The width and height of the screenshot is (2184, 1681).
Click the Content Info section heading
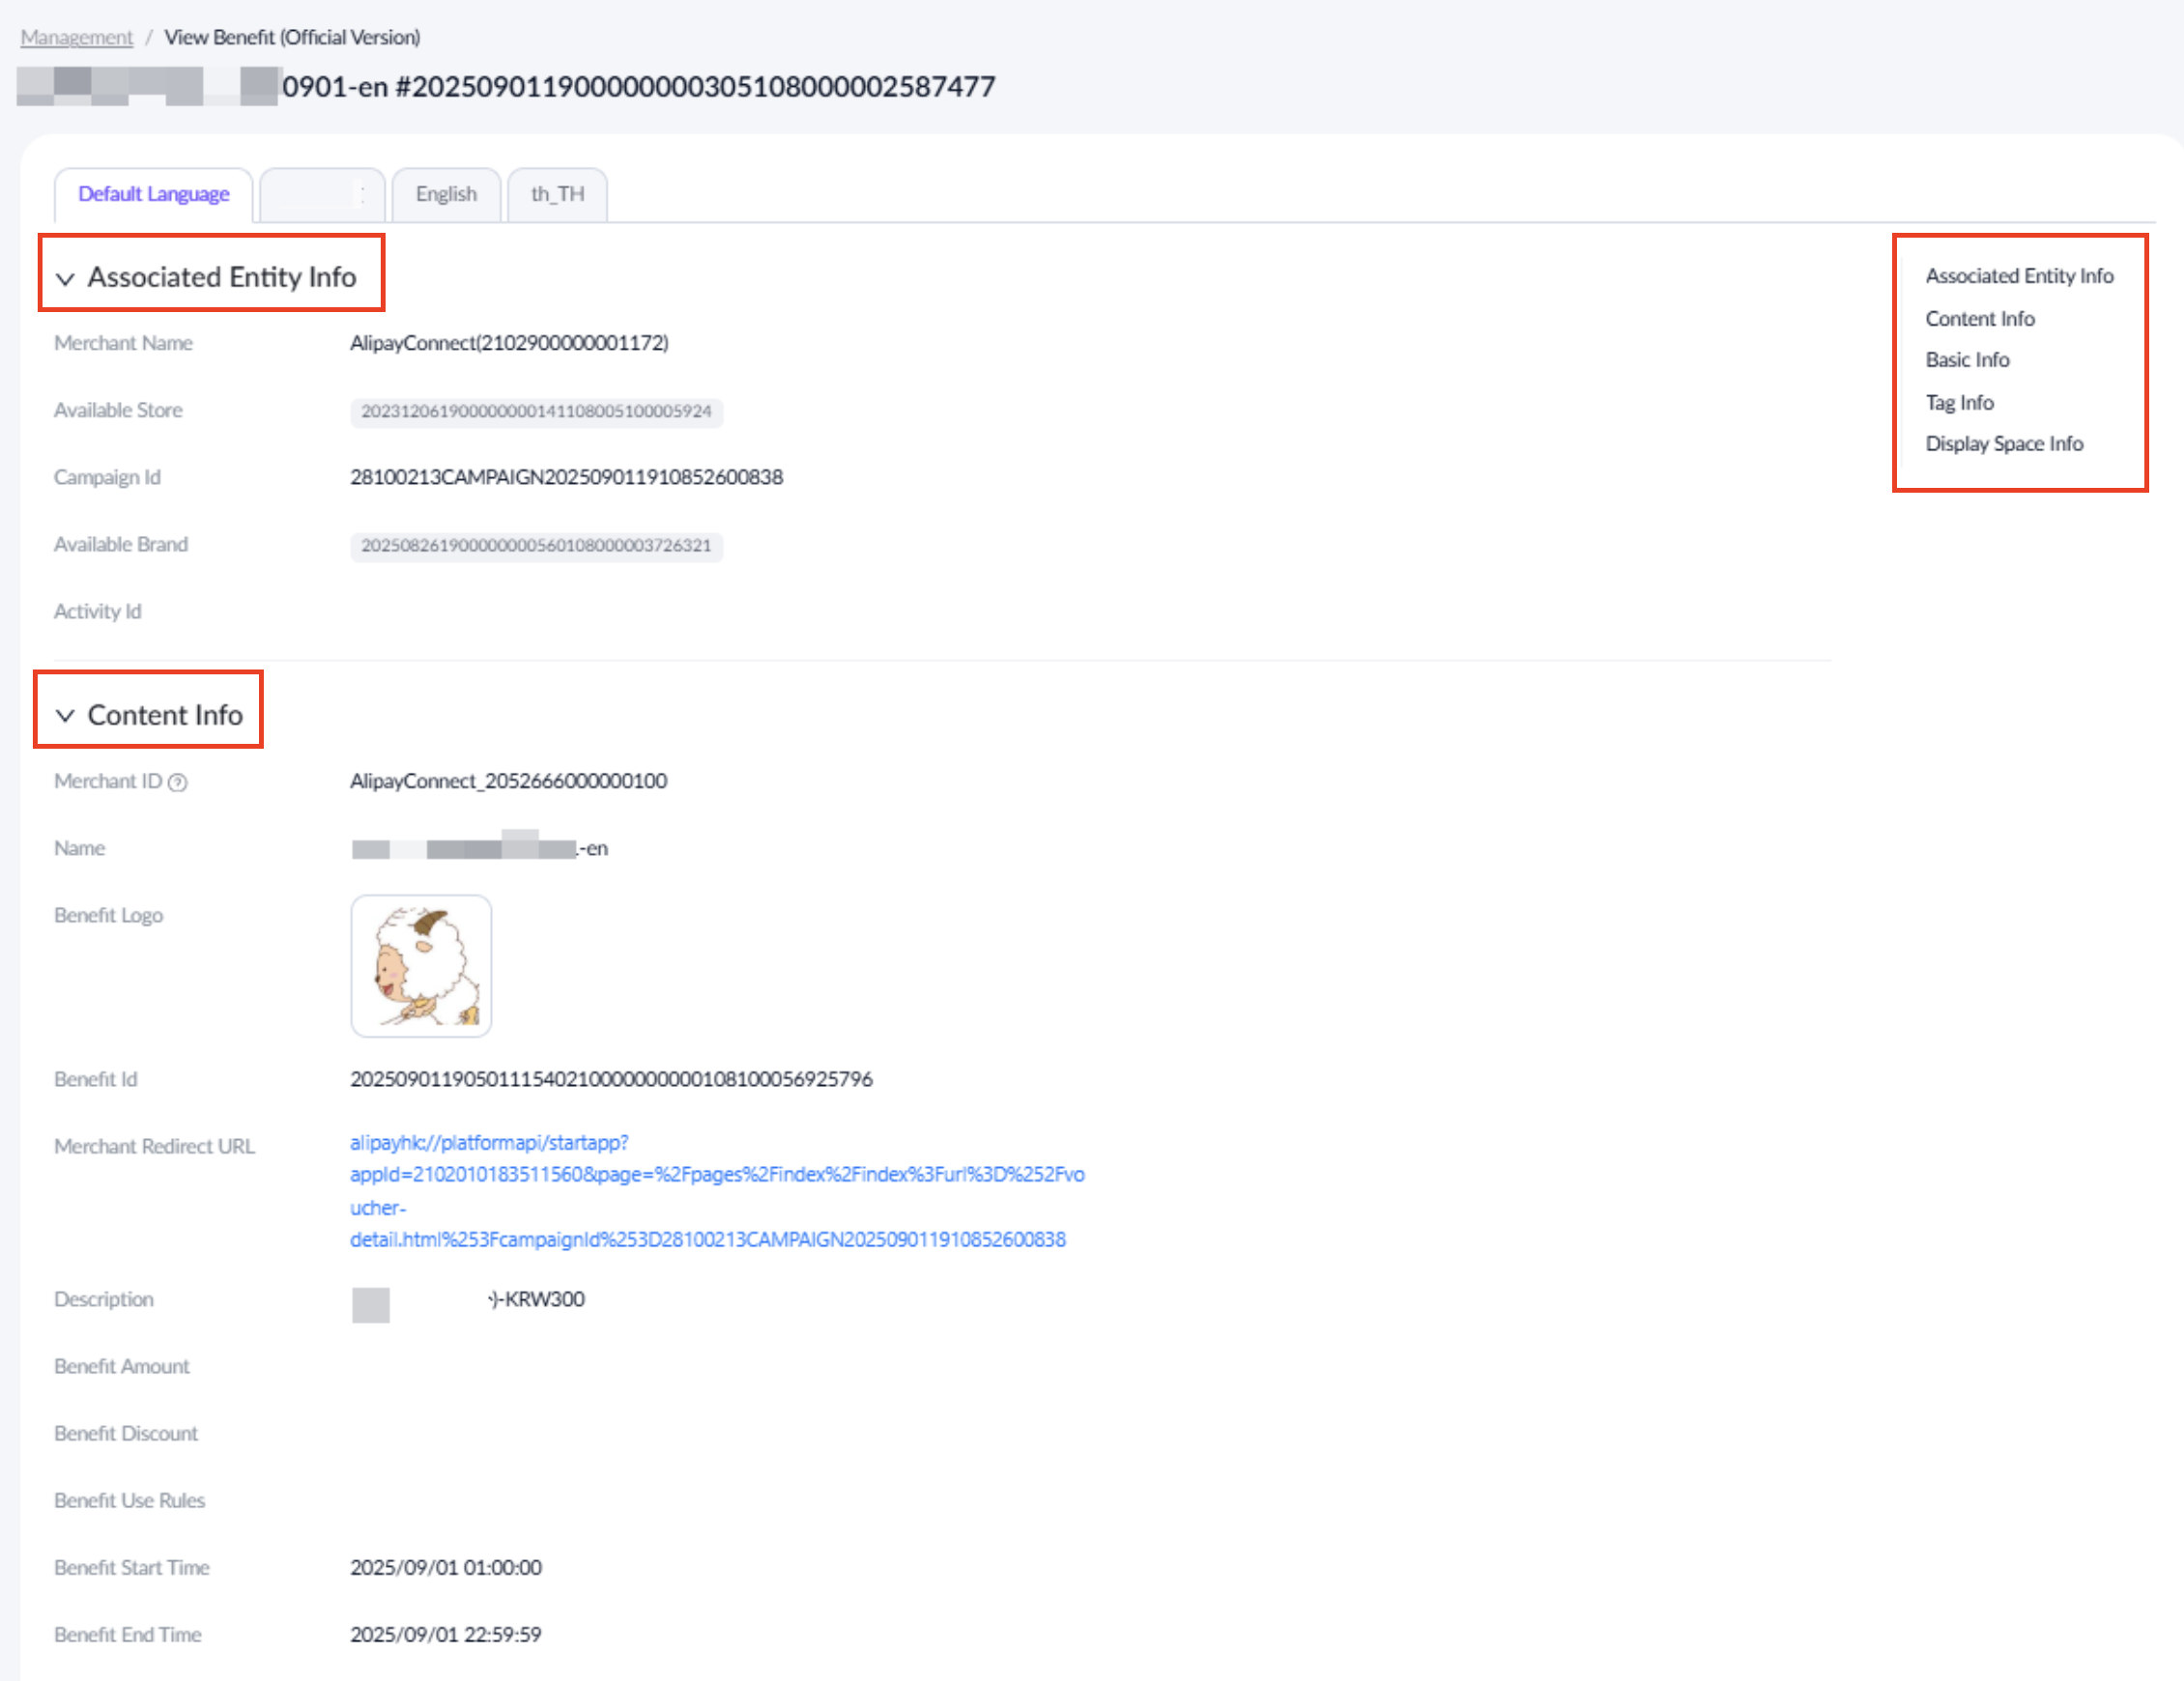tap(165, 715)
